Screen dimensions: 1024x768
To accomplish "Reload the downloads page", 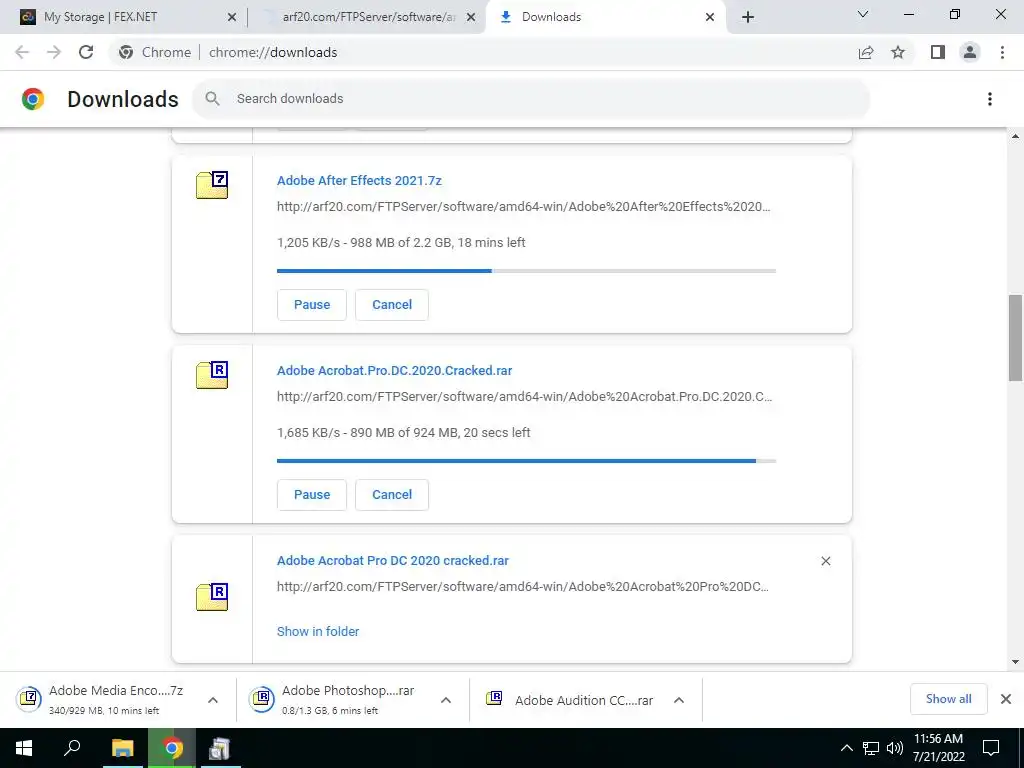I will tap(86, 52).
